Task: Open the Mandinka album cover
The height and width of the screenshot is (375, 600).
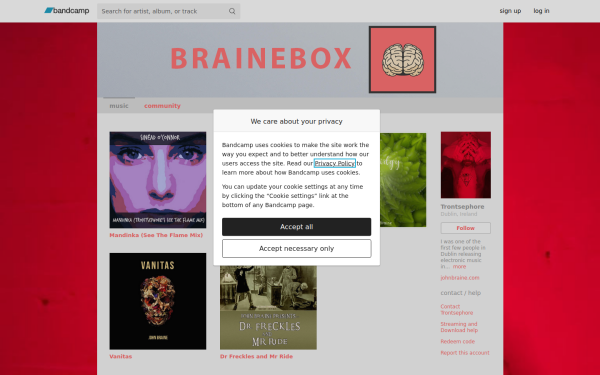Action: click(x=158, y=180)
